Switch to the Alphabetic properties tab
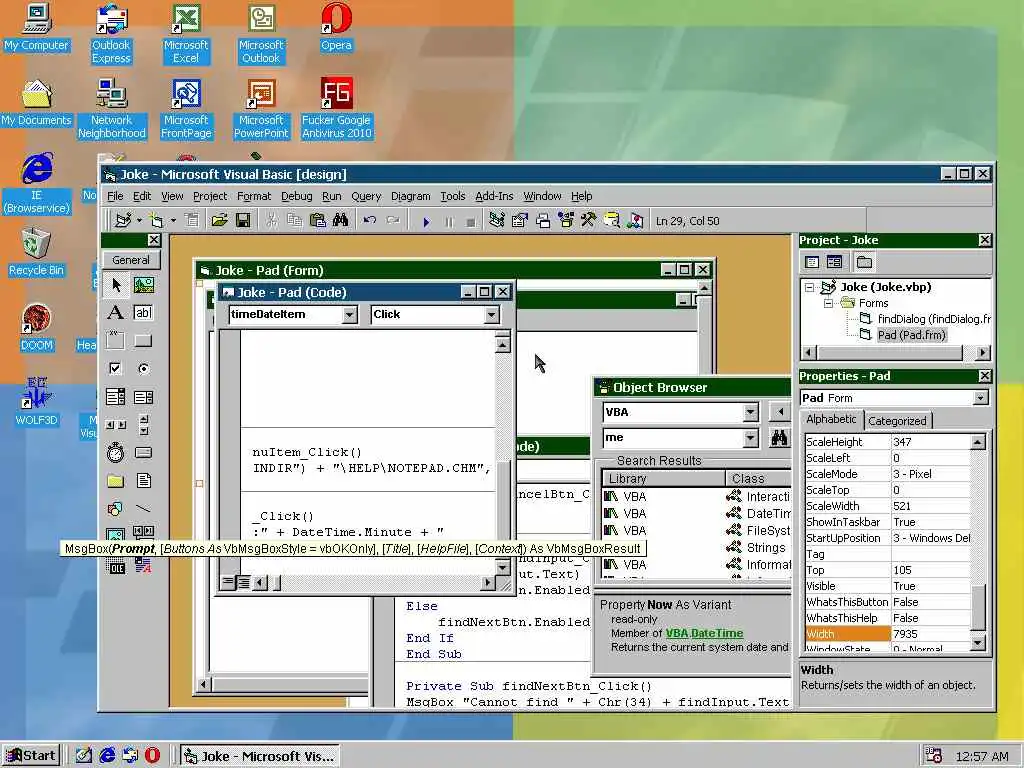 click(831, 419)
